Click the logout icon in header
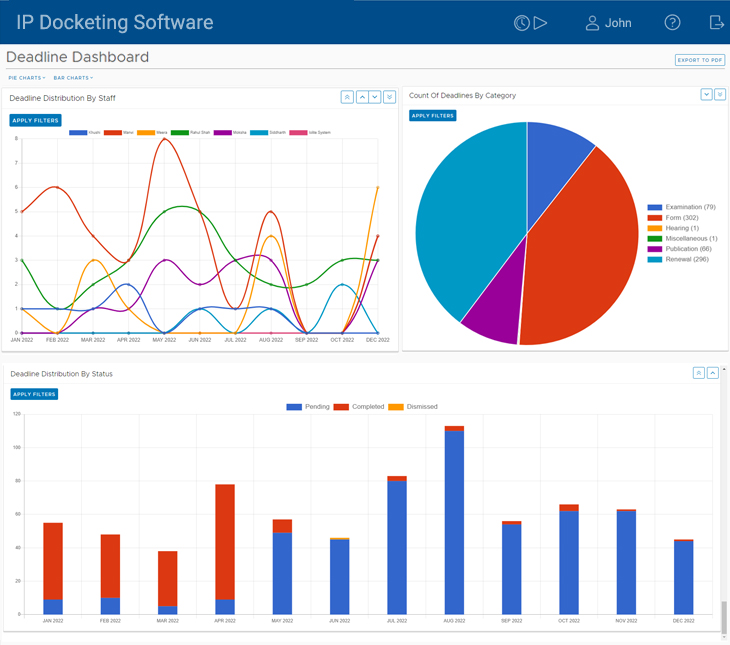 716,23
